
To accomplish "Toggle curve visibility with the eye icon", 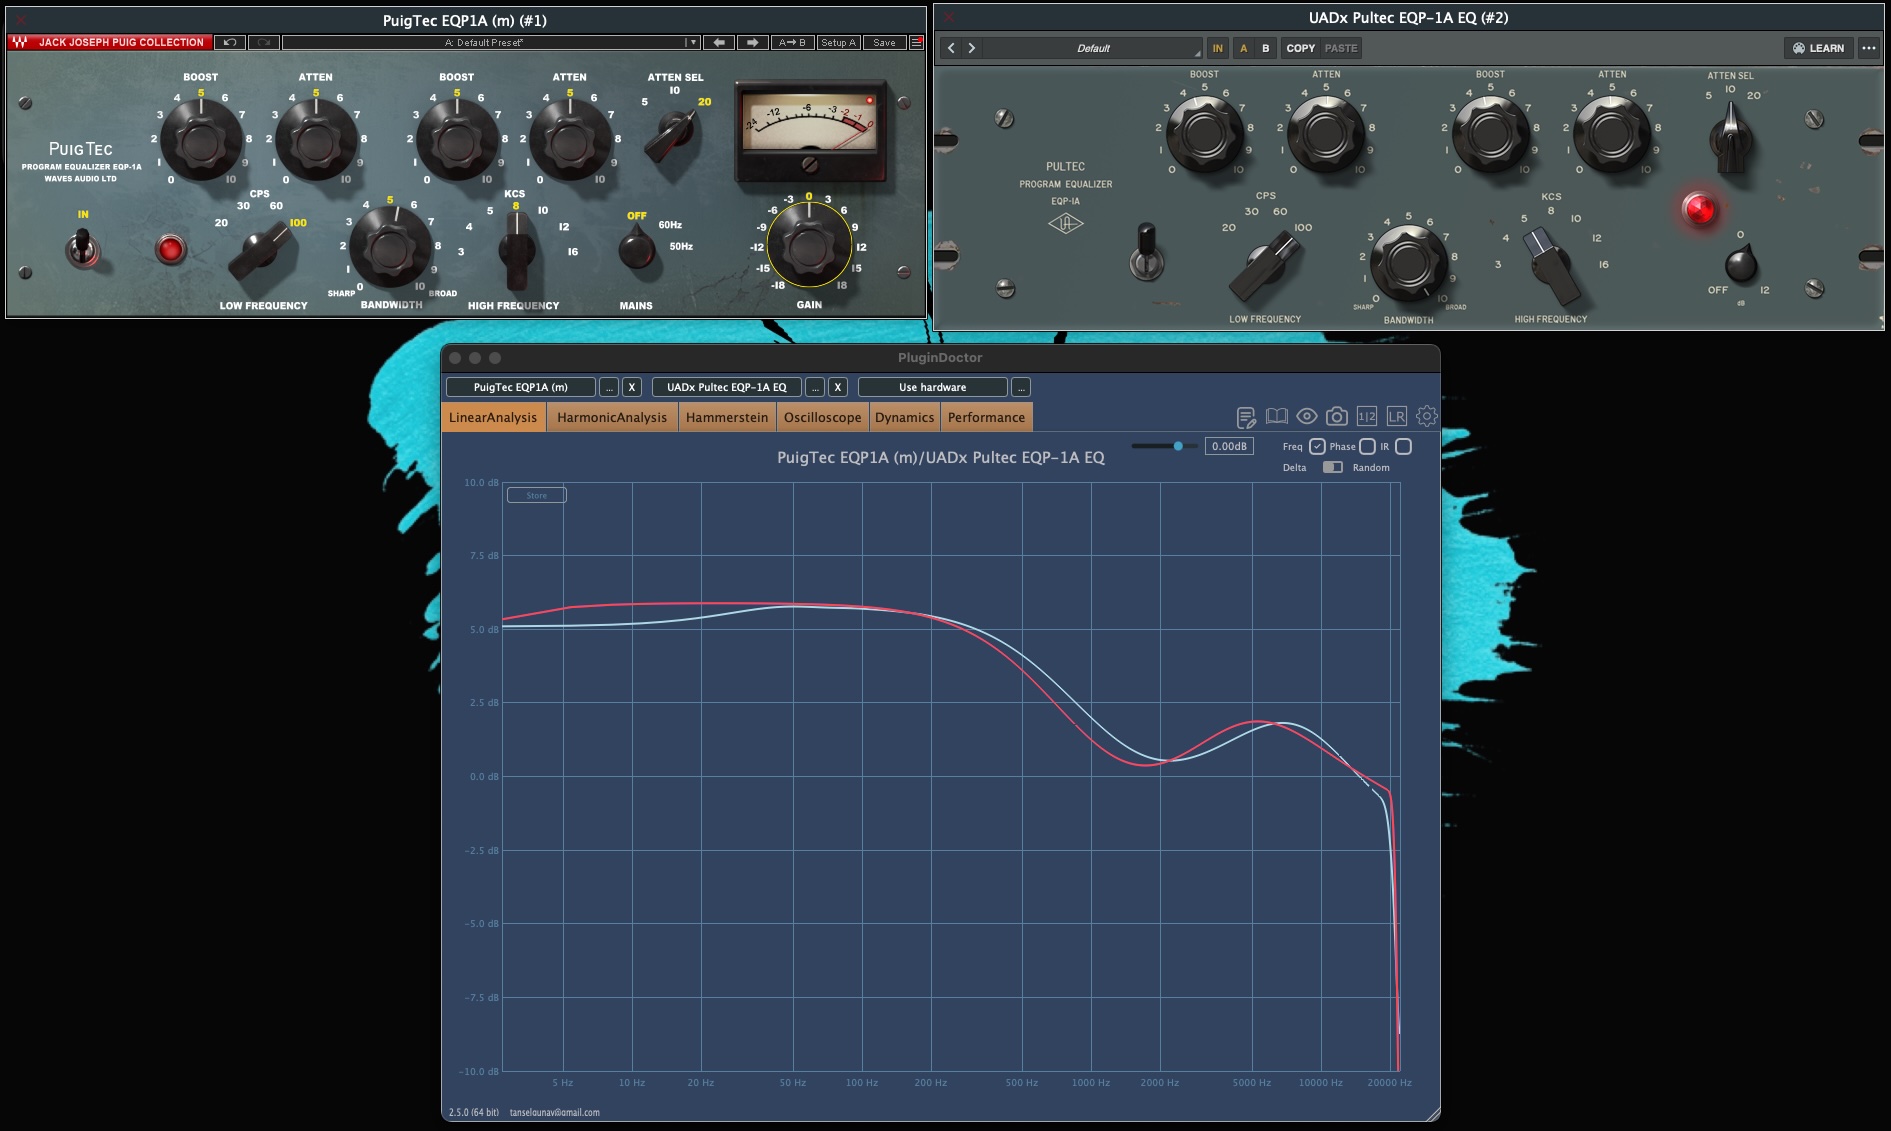I will pyautogui.click(x=1306, y=416).
